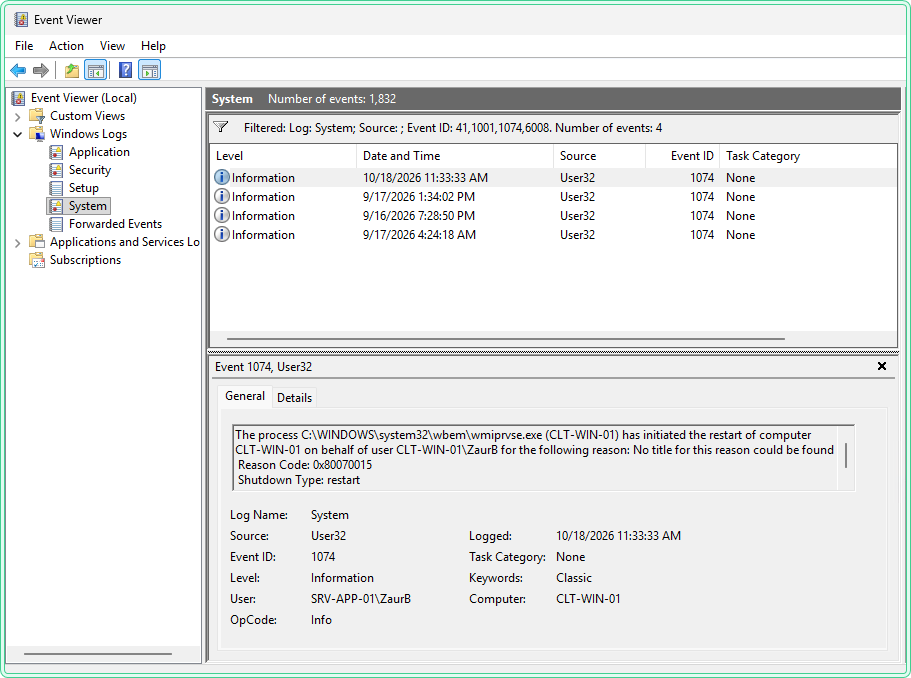The width and height of the screenshot is (911, 678).
Task: Click info icon of 9/17/2026 1:34:02 PM event
Action: pyautogui.click(x=222, y=196)
